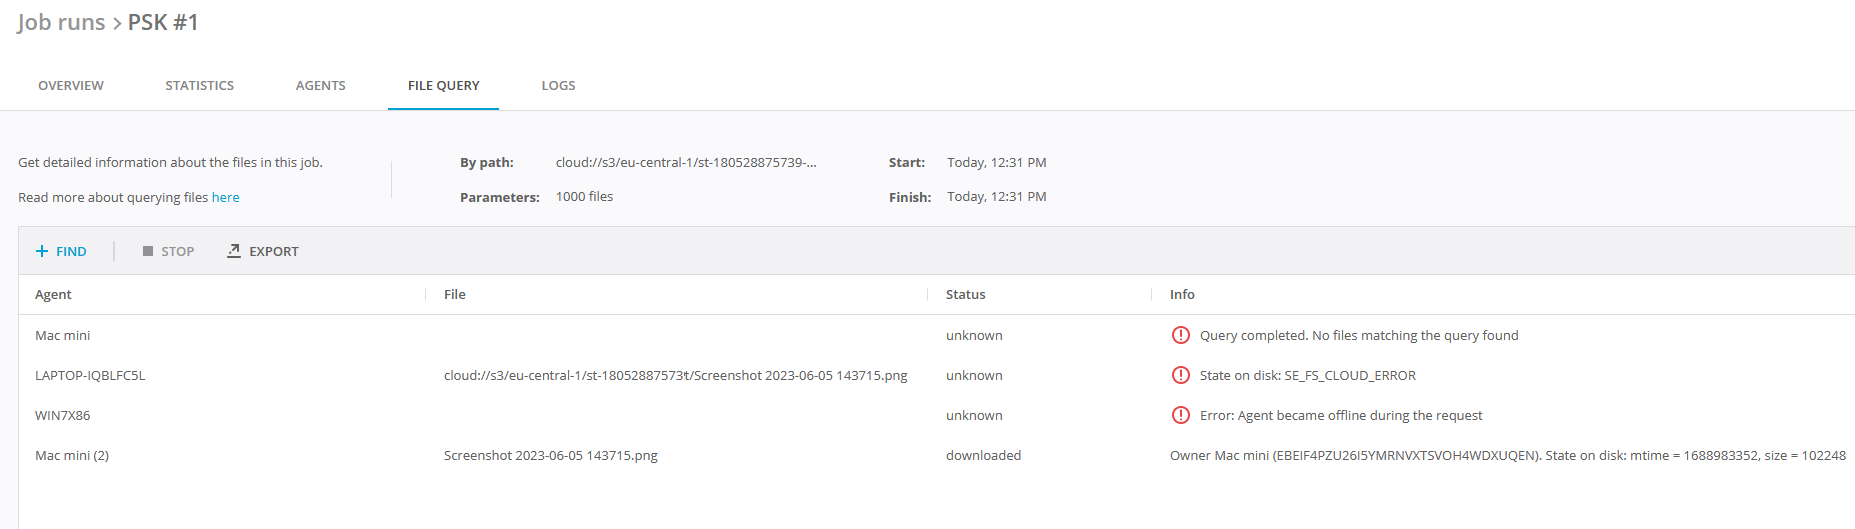Sort by the File column header

click(x=455, y=294)
